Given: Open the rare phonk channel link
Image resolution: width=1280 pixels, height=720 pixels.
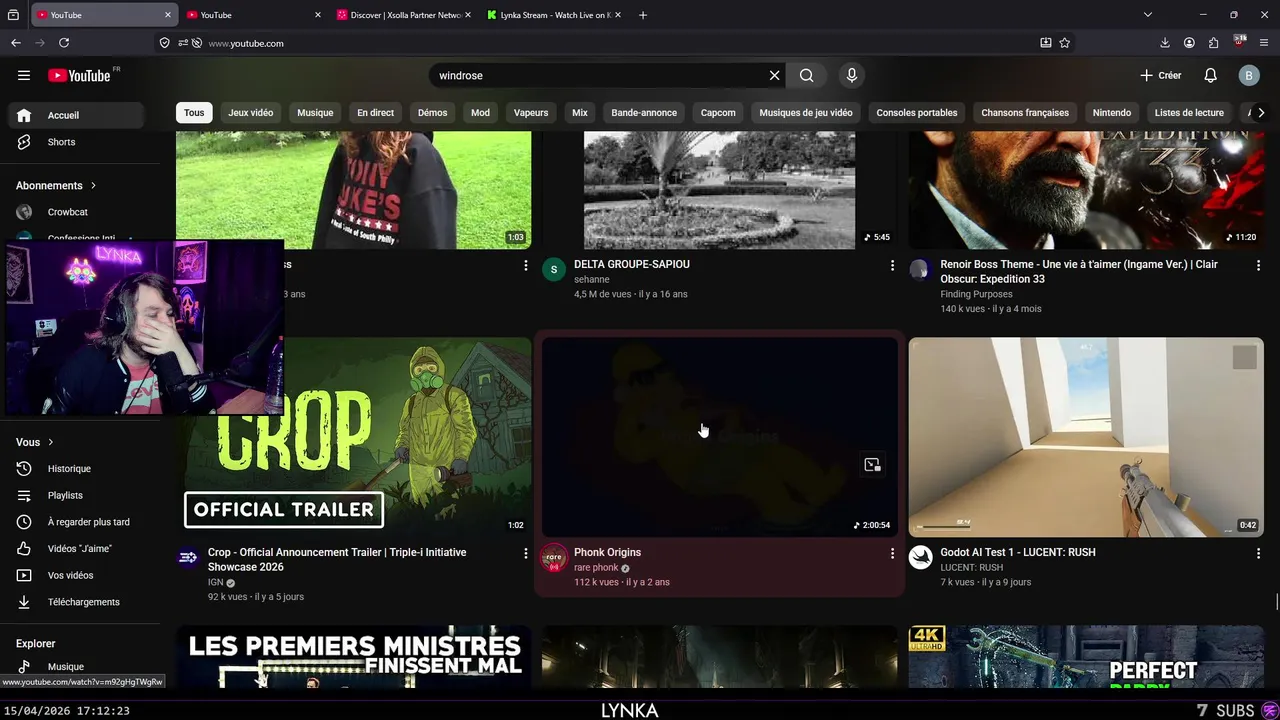Looking at the screenshot, I should [596, 568].
